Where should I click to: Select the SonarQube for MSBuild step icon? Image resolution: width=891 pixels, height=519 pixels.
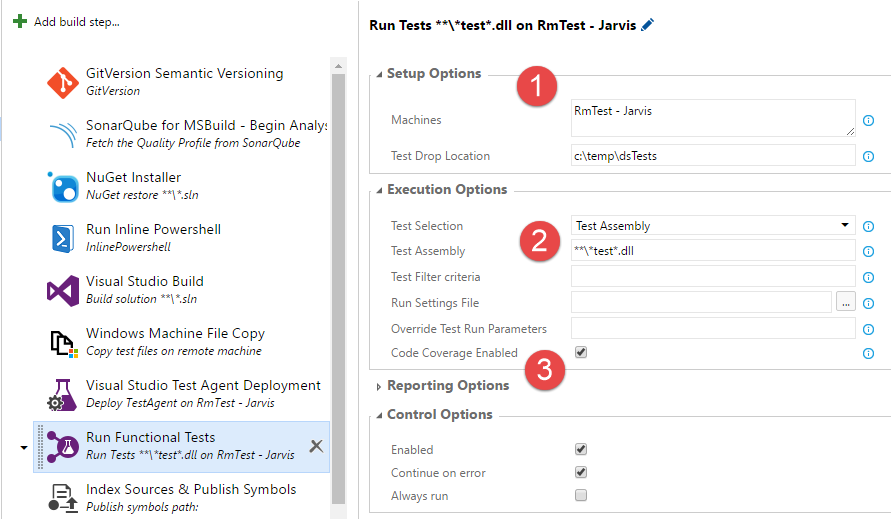pyautogui.click(x=63, y=135)
